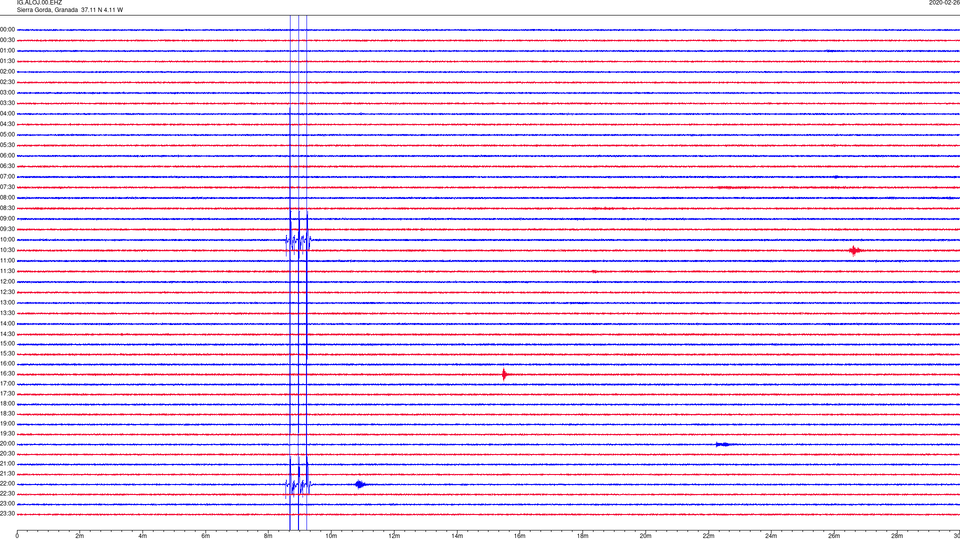Click the 16m axis tick label

520,536
